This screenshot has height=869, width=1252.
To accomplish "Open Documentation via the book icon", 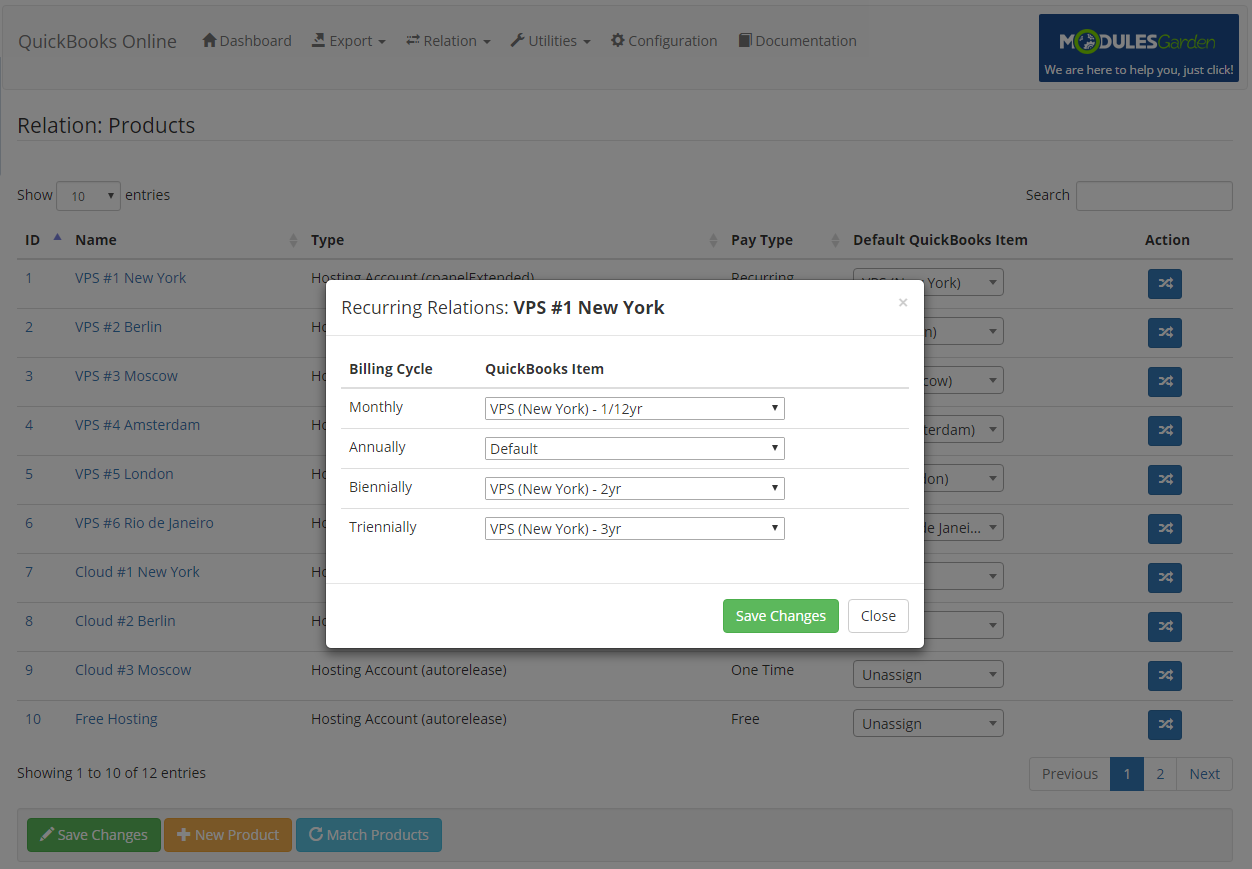I will pyautogui.click(x=743, y=40).
